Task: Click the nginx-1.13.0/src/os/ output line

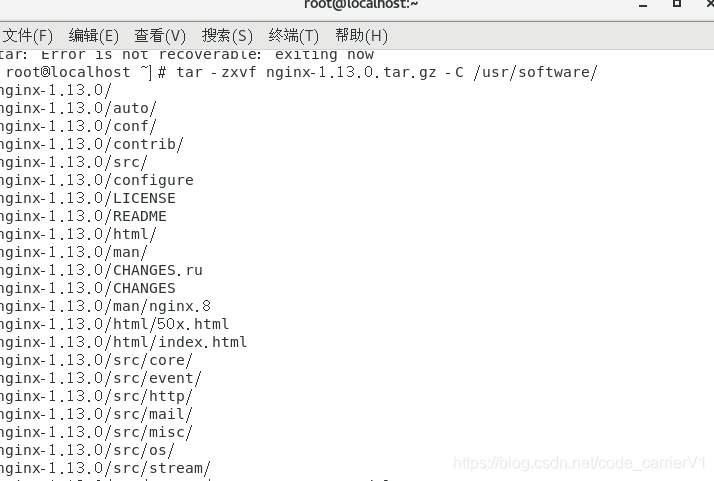Action: pos(87,450)
